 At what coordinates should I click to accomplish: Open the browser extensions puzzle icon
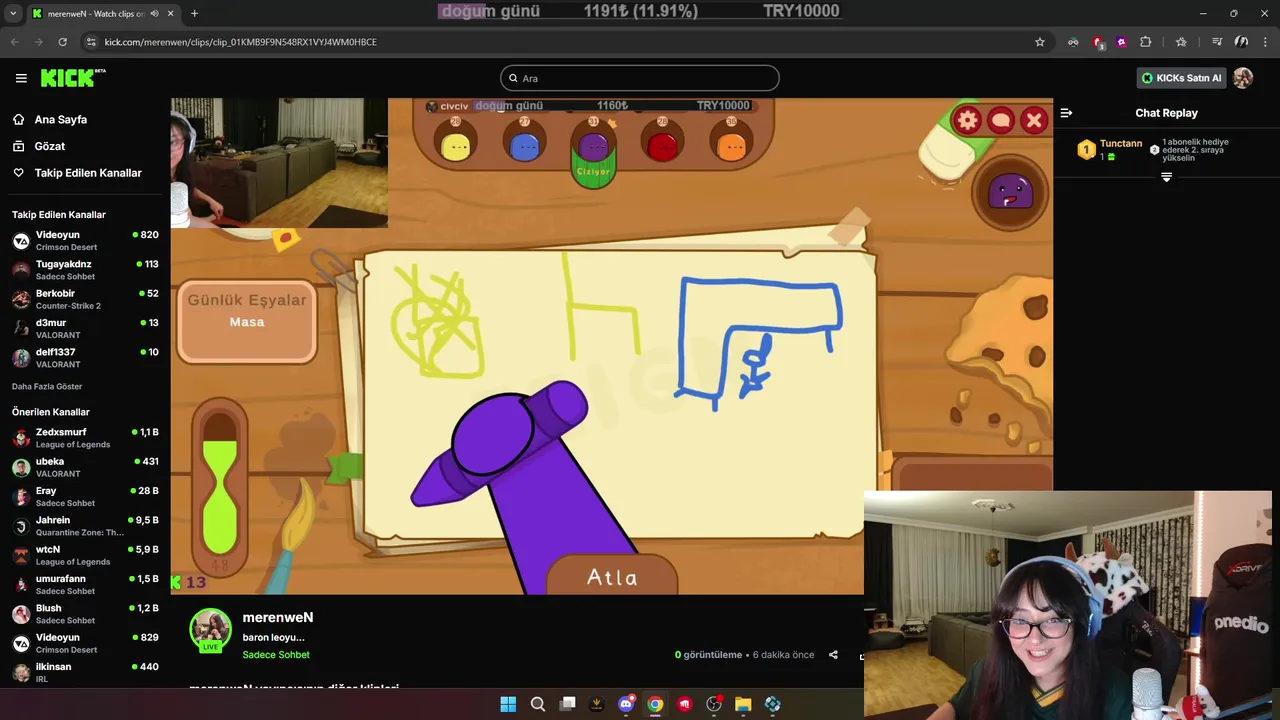pyautogui.click(x=1146, y=42)
